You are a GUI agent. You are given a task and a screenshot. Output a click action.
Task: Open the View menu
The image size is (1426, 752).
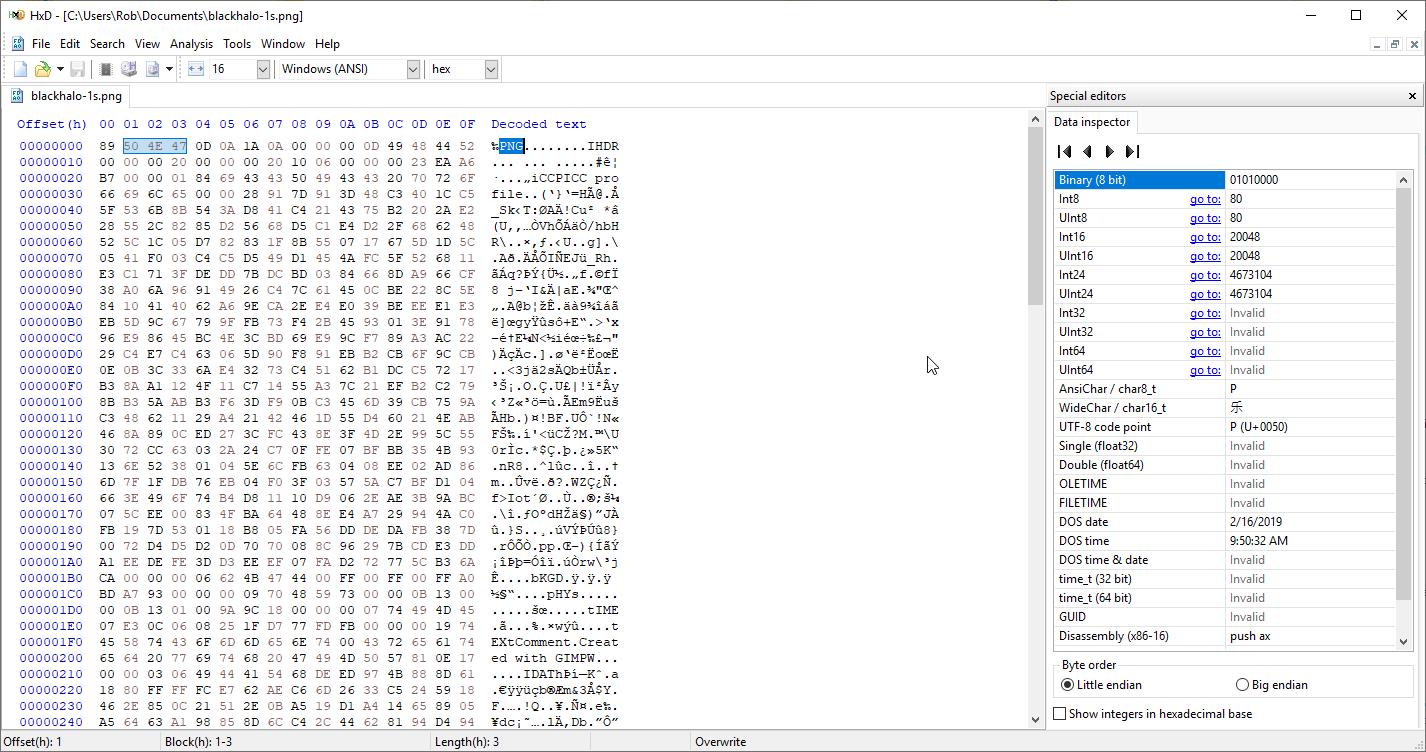(148, 44)
